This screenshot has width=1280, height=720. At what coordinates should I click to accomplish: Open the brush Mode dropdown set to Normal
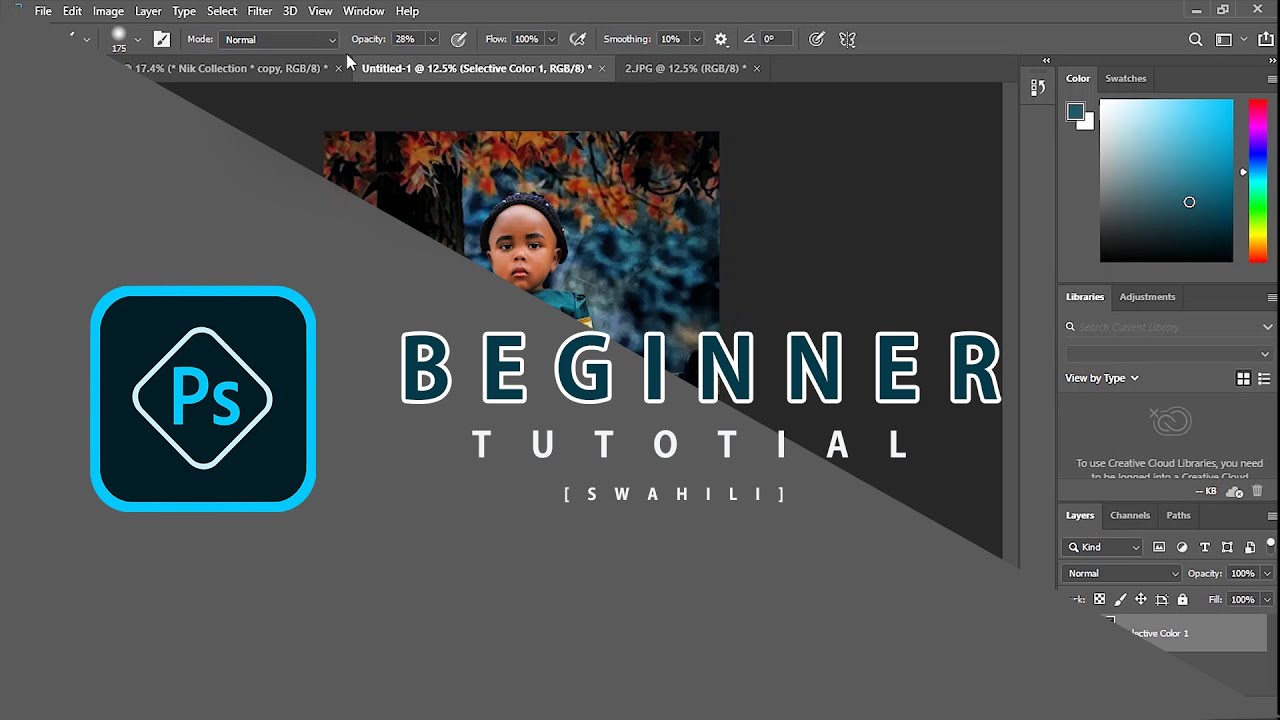[279, 40]
